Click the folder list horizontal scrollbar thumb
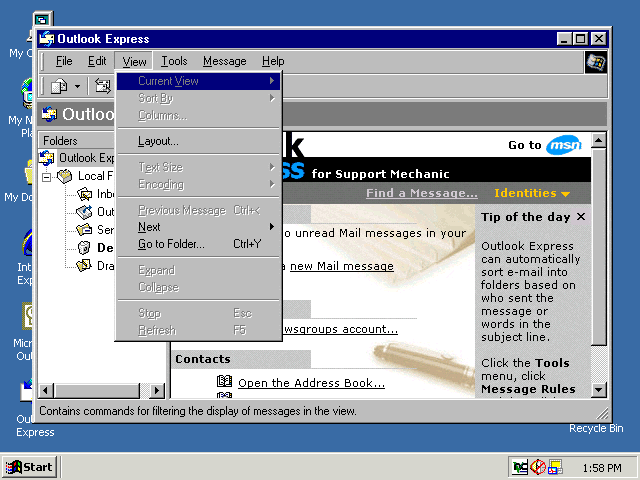This screenshot has height=480, width=640. [97, 391]
